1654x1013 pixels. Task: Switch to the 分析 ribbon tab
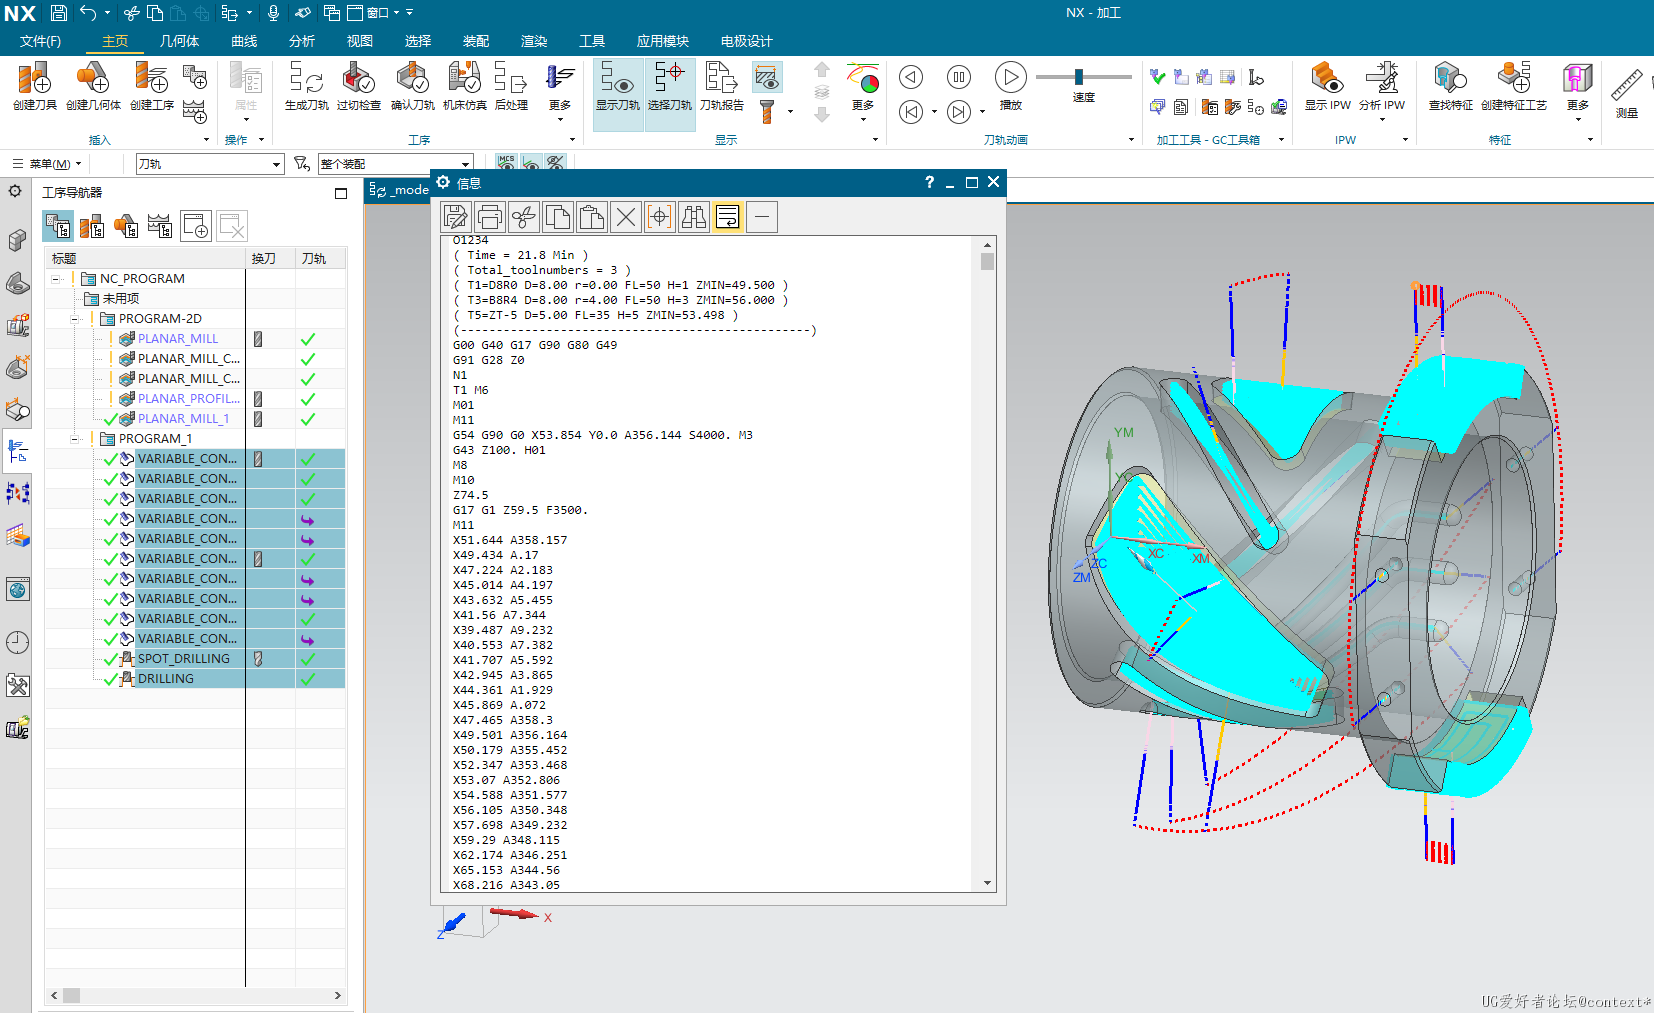tap(302, 41)
